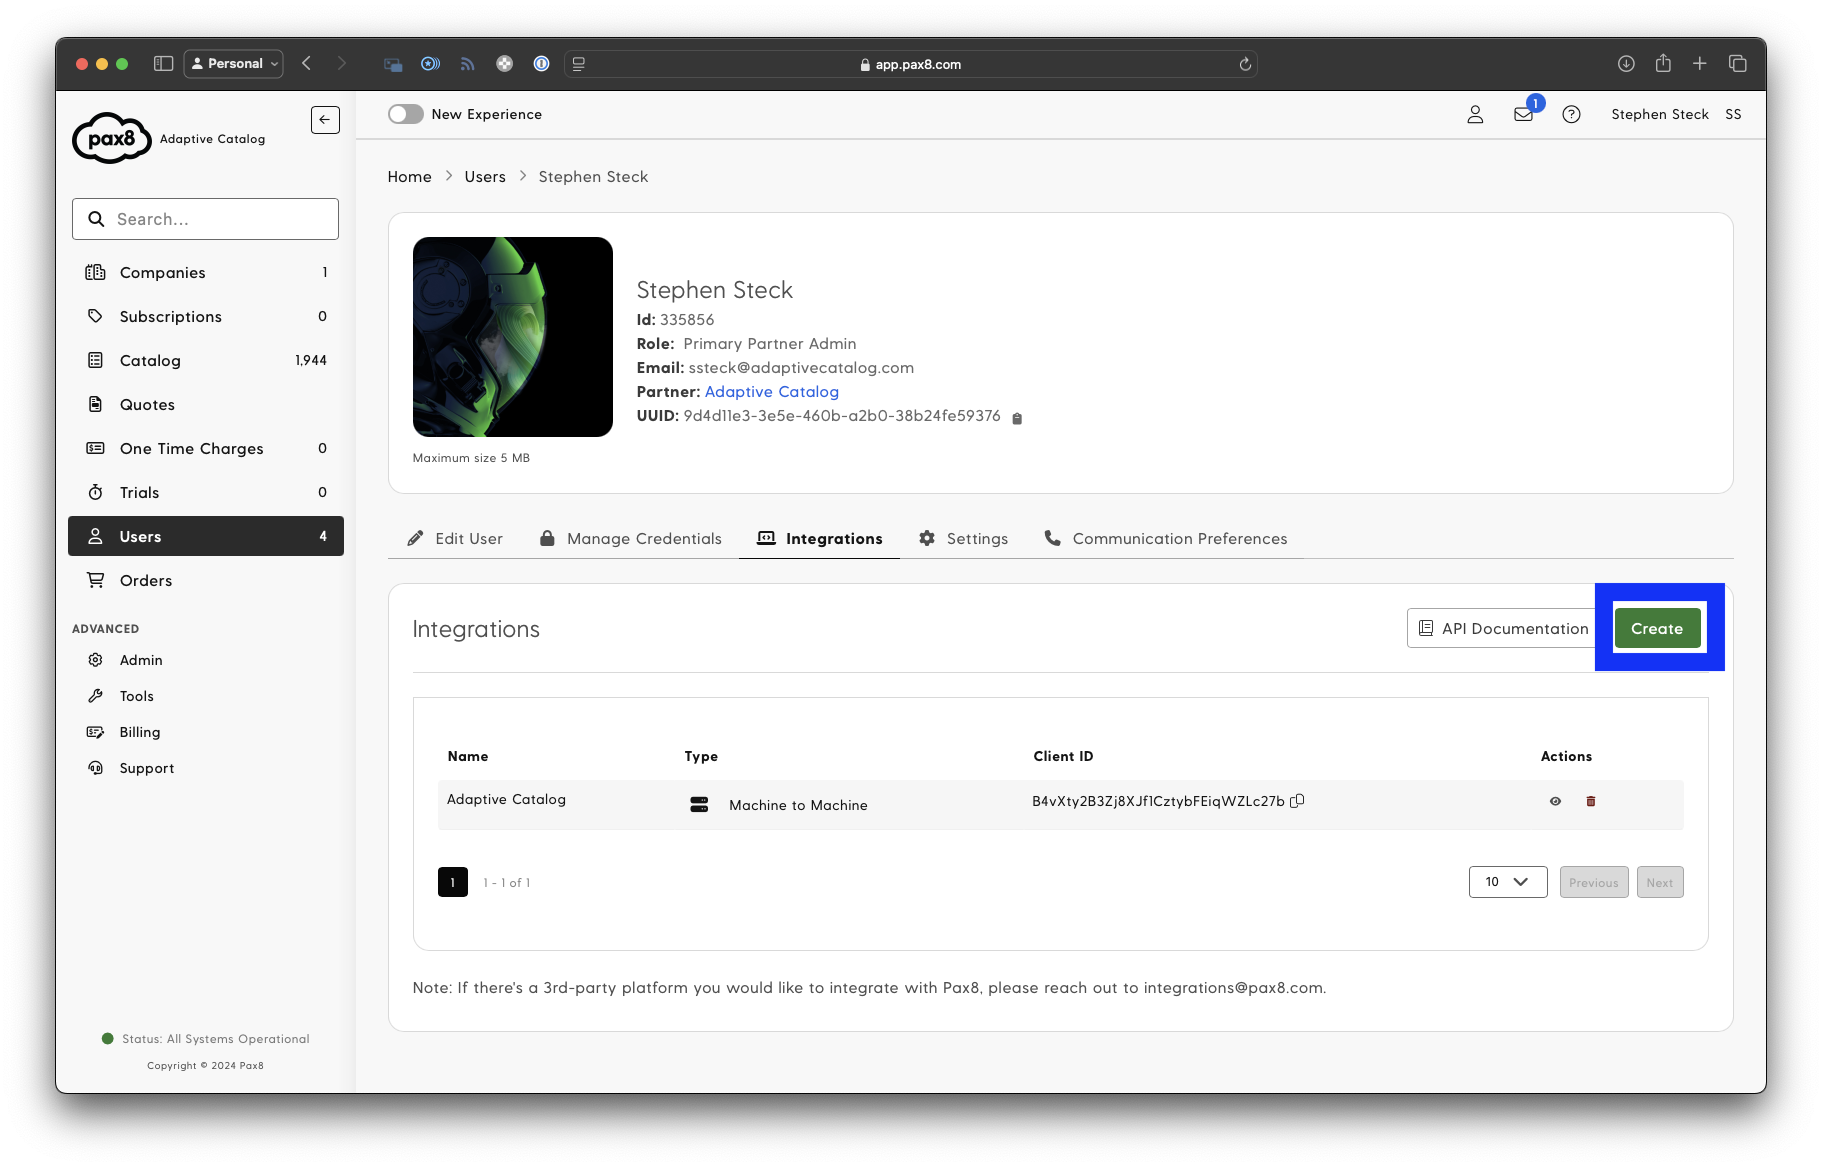Delete integration with trash icon
1822x1167 pixels.
tap(1591, 801)
